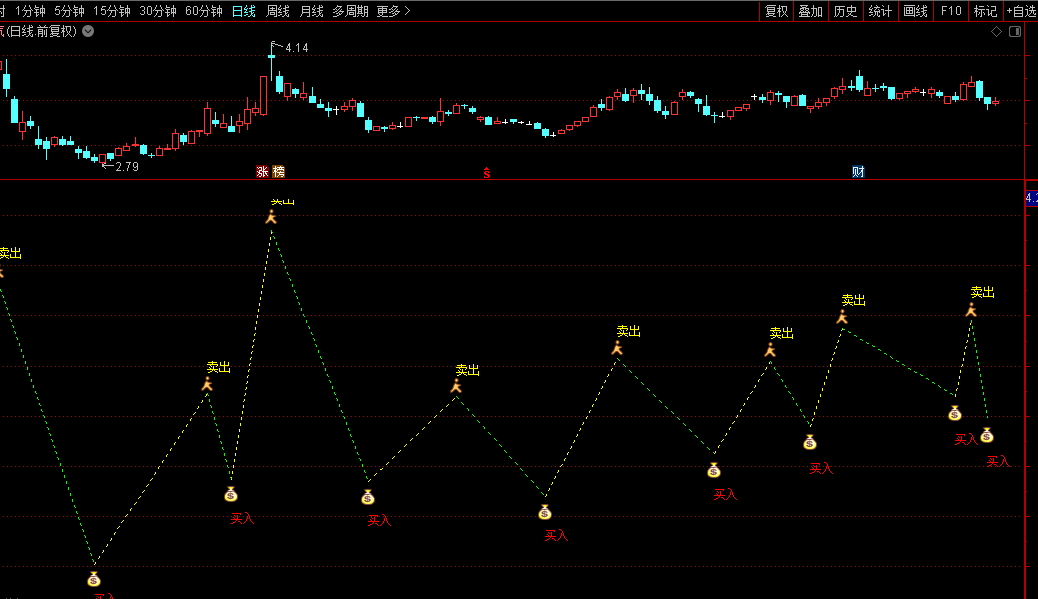This screenshot has height=599, width=1038.
Task: Toggle the side panel layout icon
Action: (x=1015, y=32)
